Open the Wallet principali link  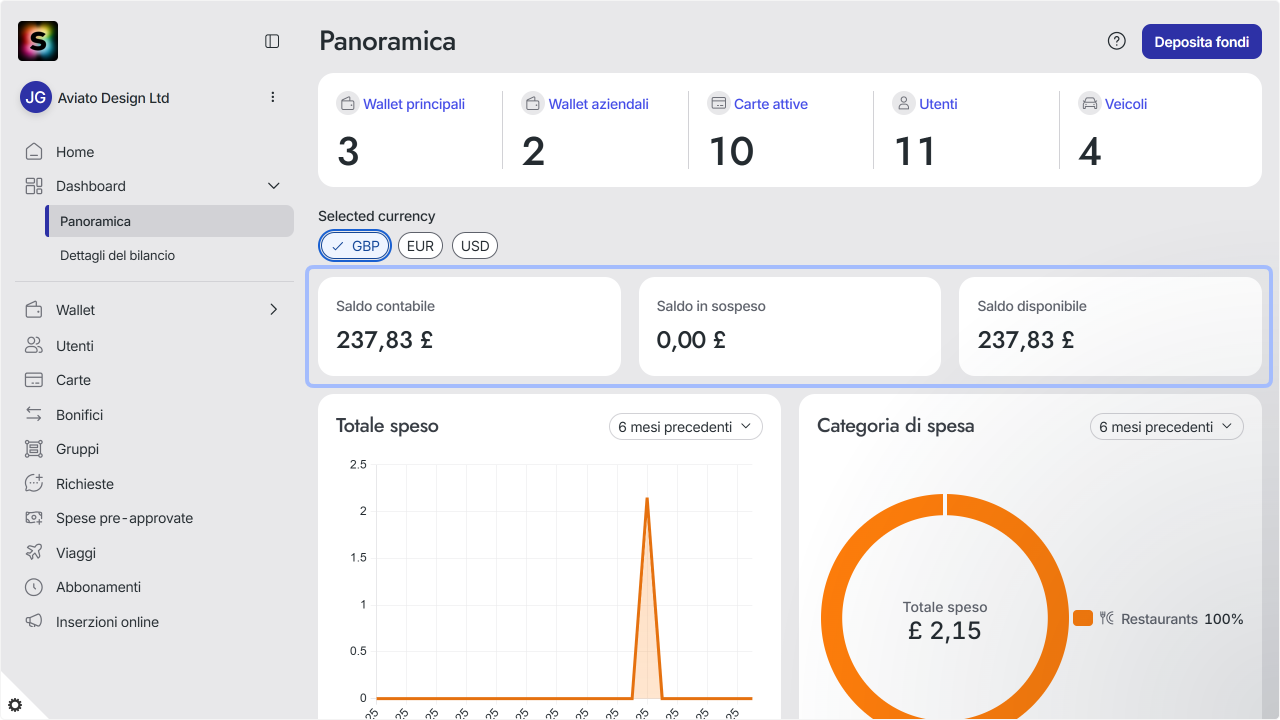414,104
